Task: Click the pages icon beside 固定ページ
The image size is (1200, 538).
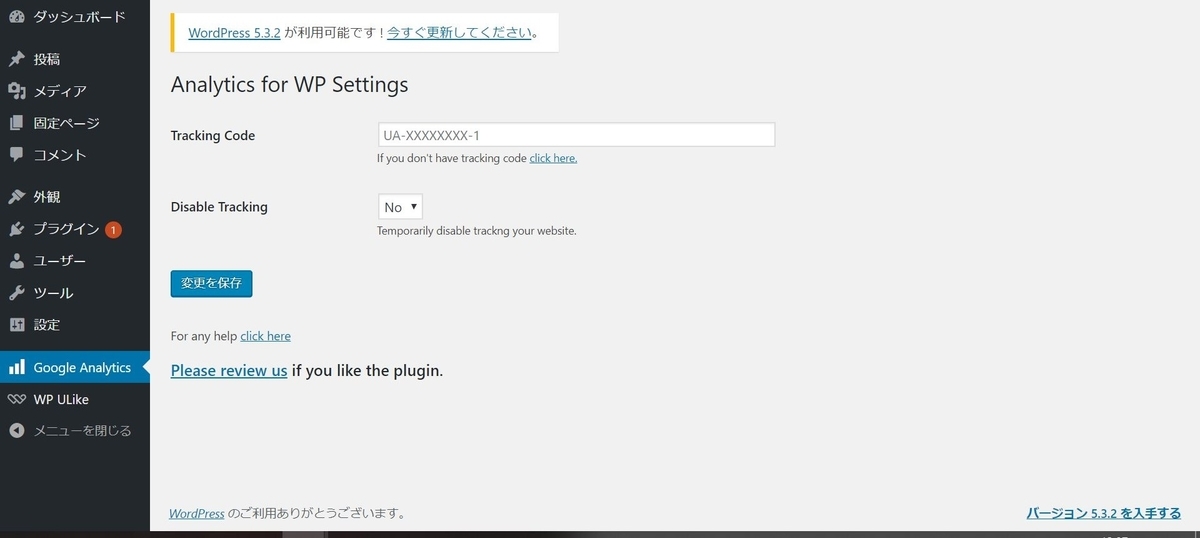Action: [x=16, y=123]
